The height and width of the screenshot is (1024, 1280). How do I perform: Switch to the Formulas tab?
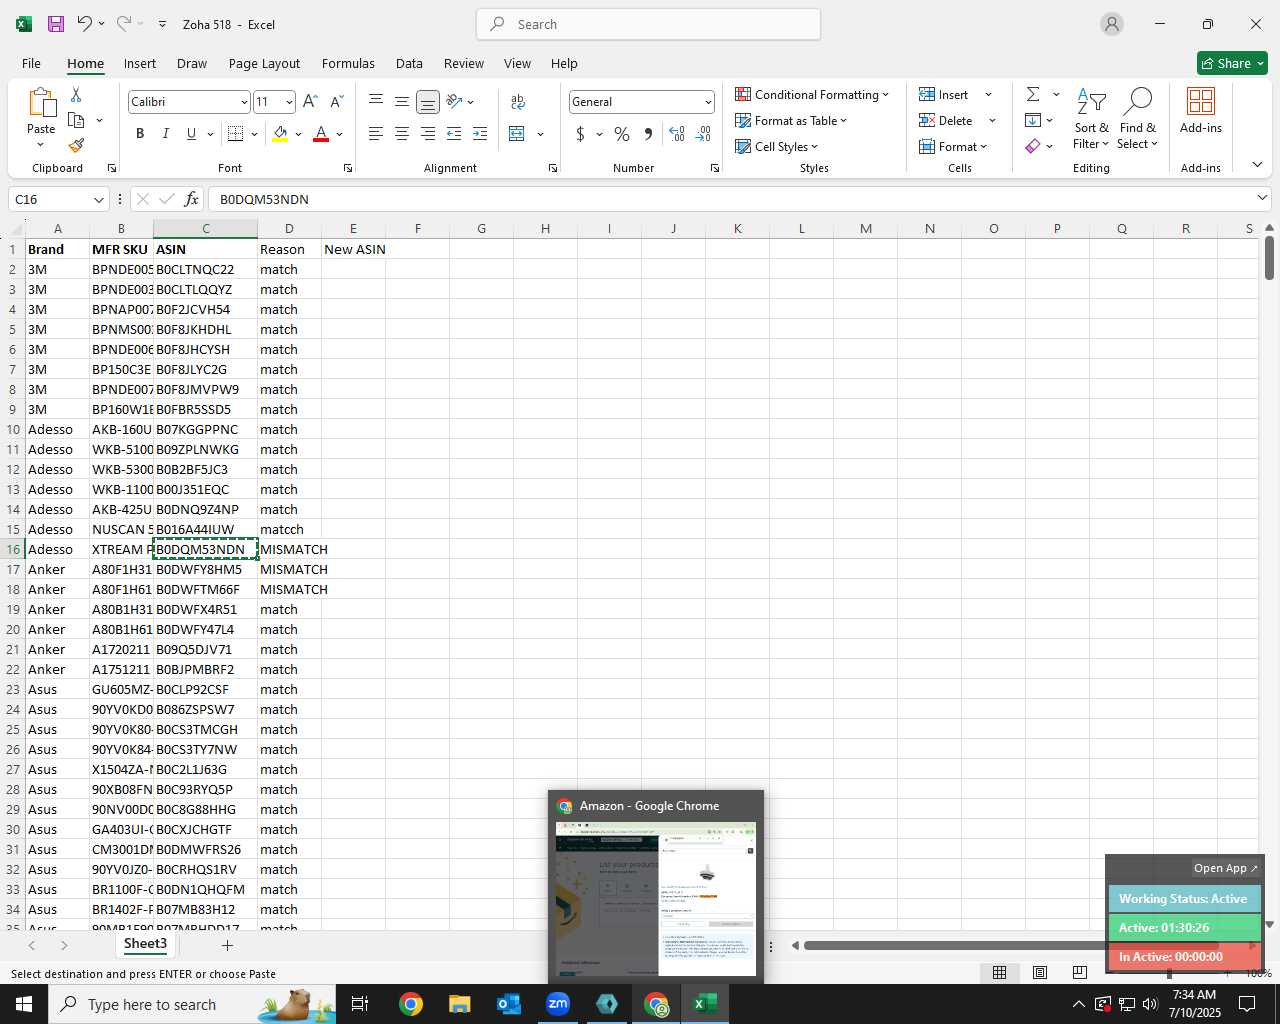(x=348, y=63)
